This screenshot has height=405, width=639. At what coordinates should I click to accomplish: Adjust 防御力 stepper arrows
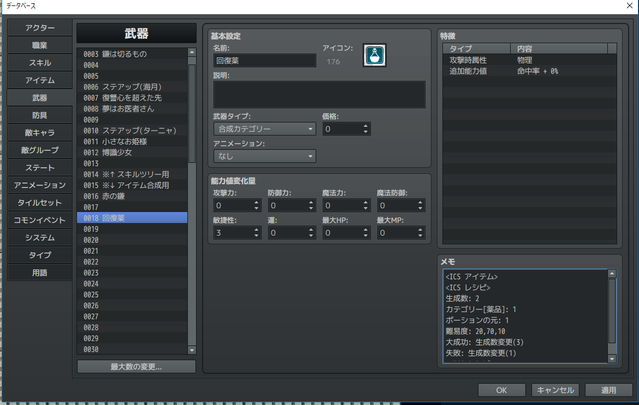coord(311,205)
